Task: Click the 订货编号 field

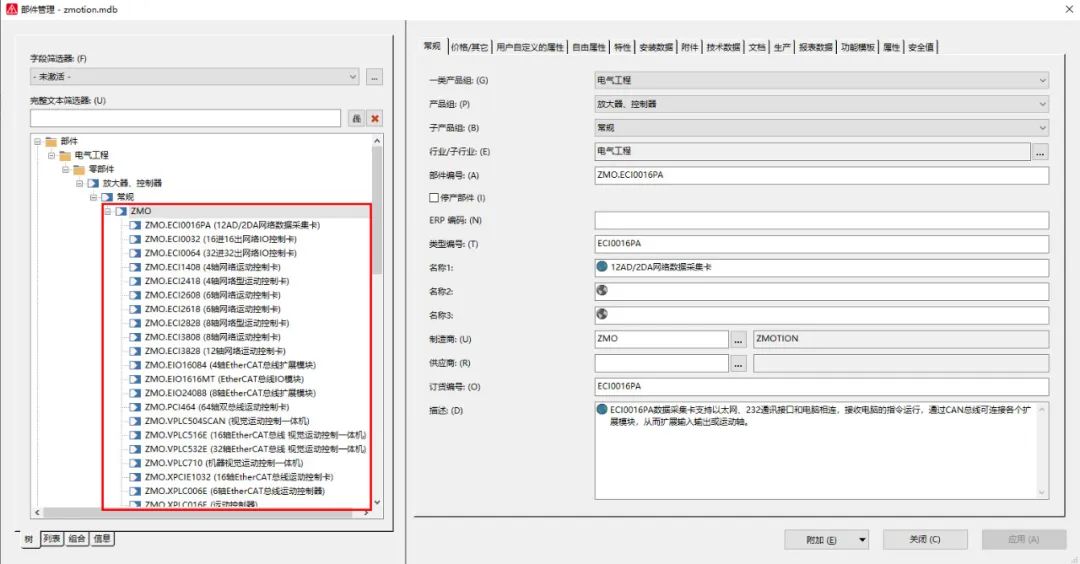Action: (821, 386)
